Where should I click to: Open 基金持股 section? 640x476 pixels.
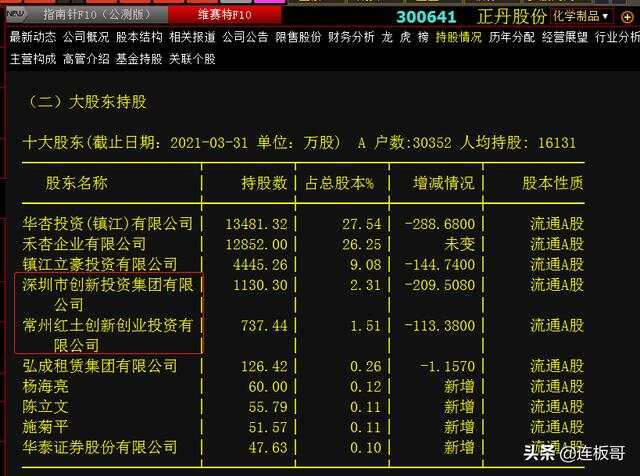coord(139,59)
